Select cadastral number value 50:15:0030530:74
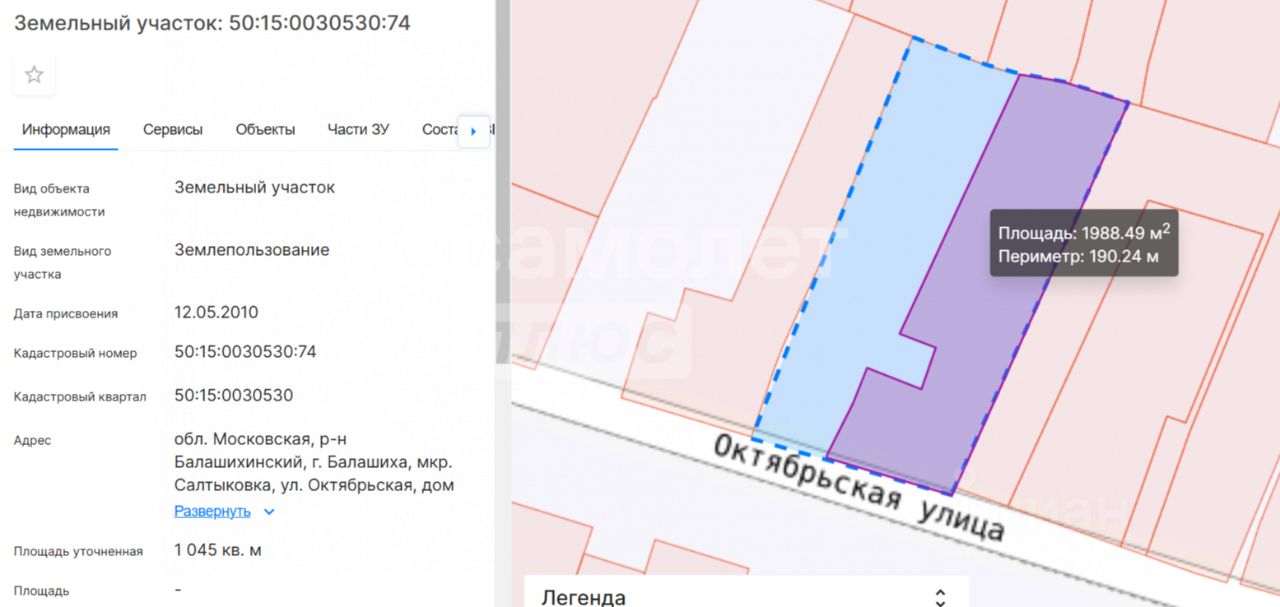Screen dimensions: 1280x607 [x=246, y=352]
